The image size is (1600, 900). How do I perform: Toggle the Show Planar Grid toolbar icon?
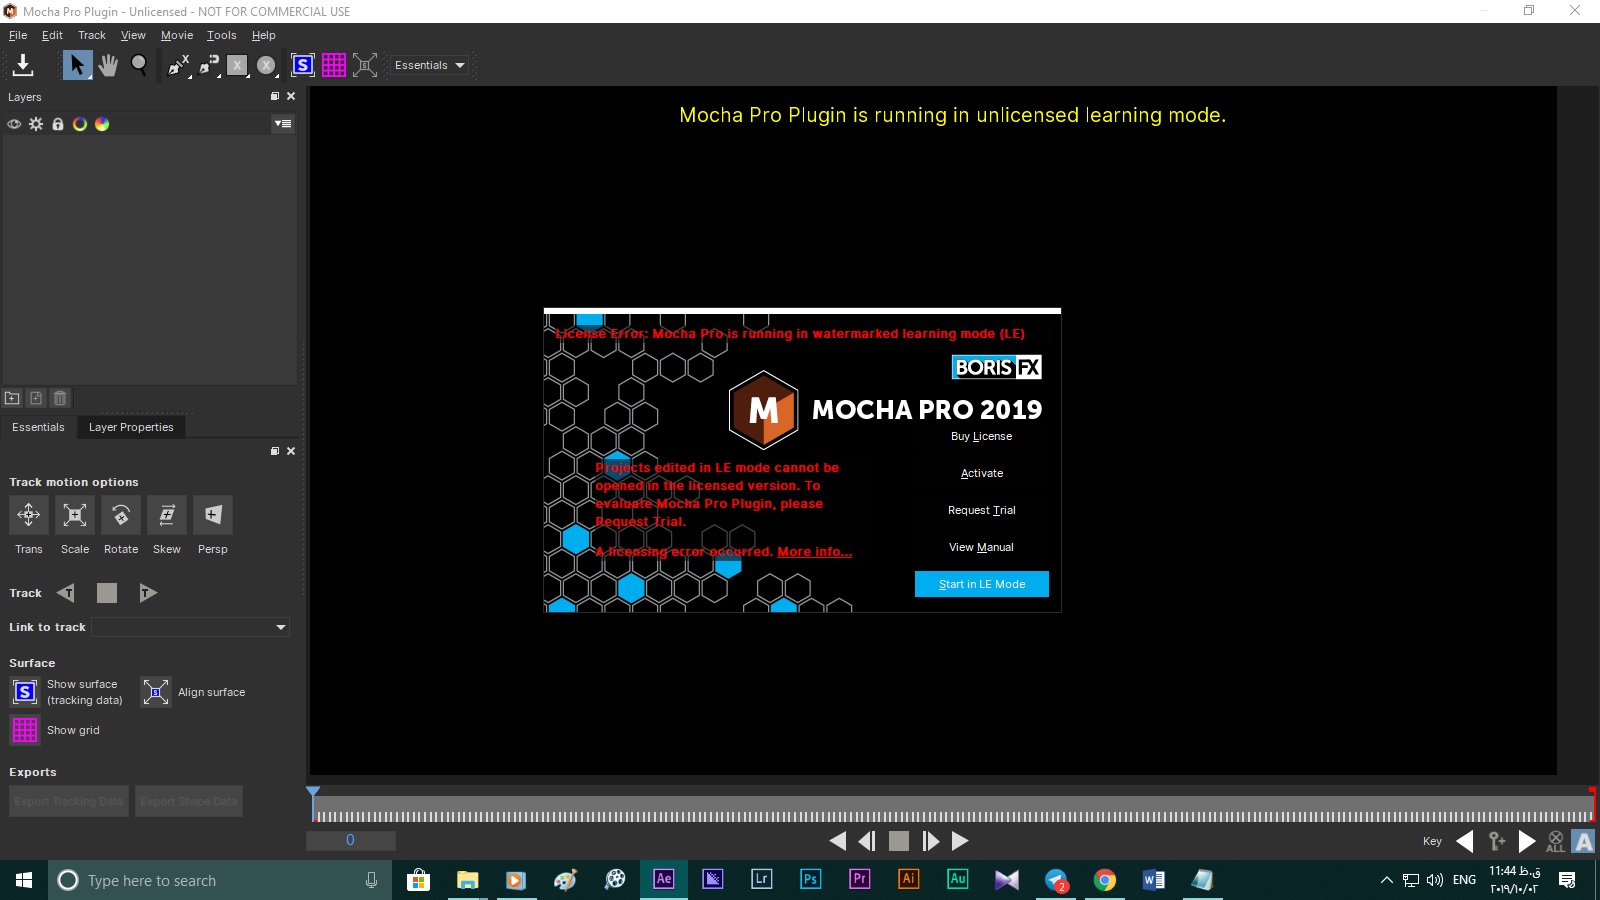(x=334, y=65)
